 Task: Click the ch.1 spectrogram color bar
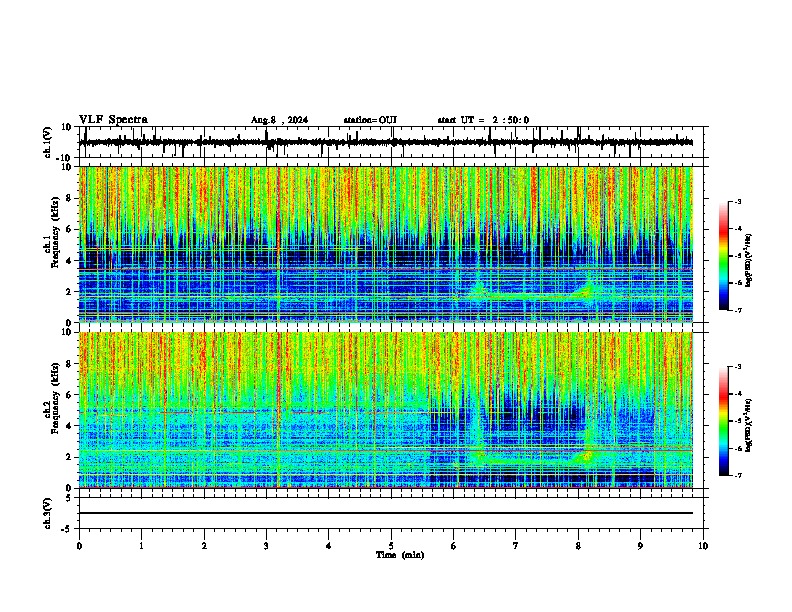tap(724, 256)
